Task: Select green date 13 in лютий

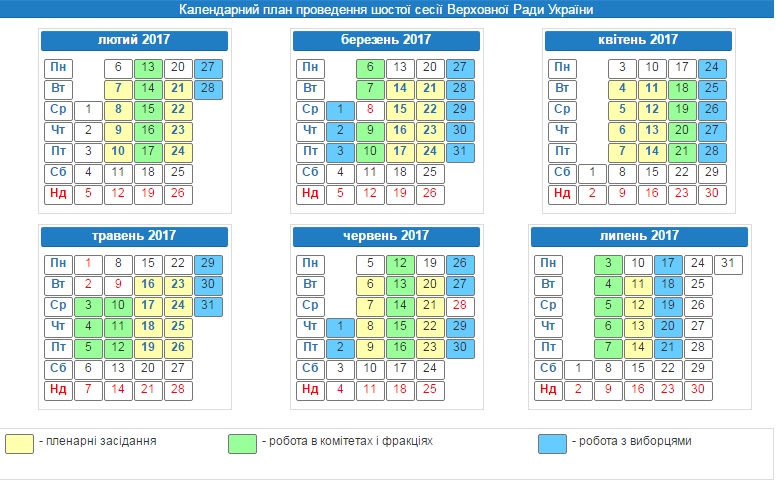Action: 148,69
